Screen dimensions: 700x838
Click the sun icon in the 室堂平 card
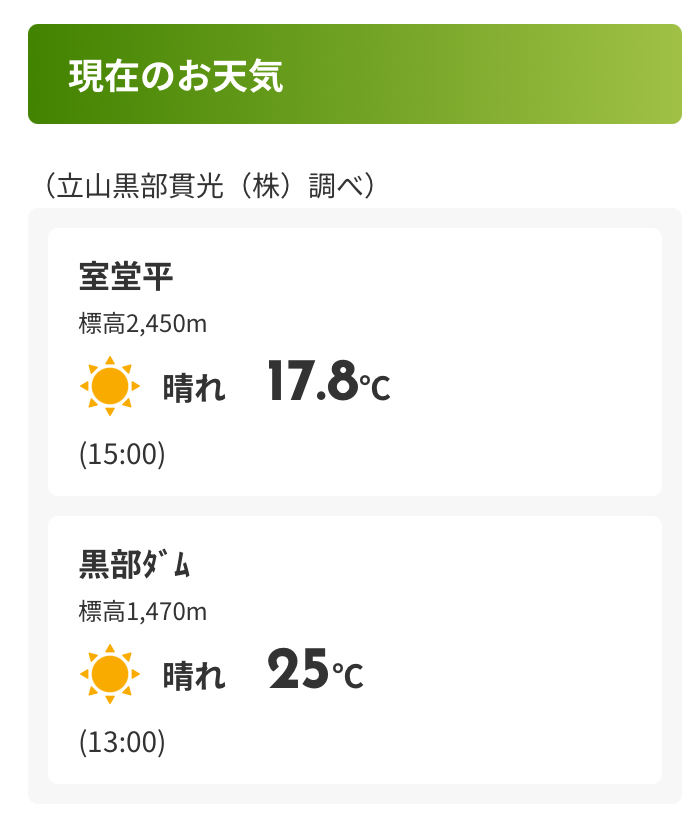click(x=109, y=386)
